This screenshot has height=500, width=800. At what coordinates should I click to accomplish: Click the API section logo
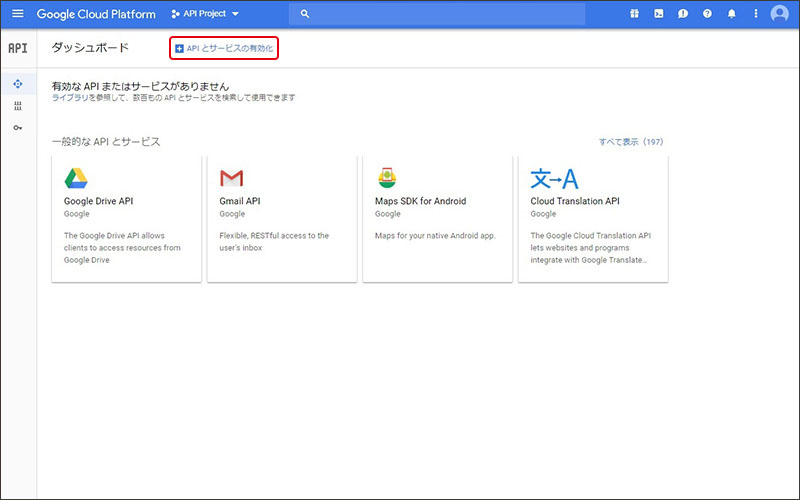click(x=18, y=48)
